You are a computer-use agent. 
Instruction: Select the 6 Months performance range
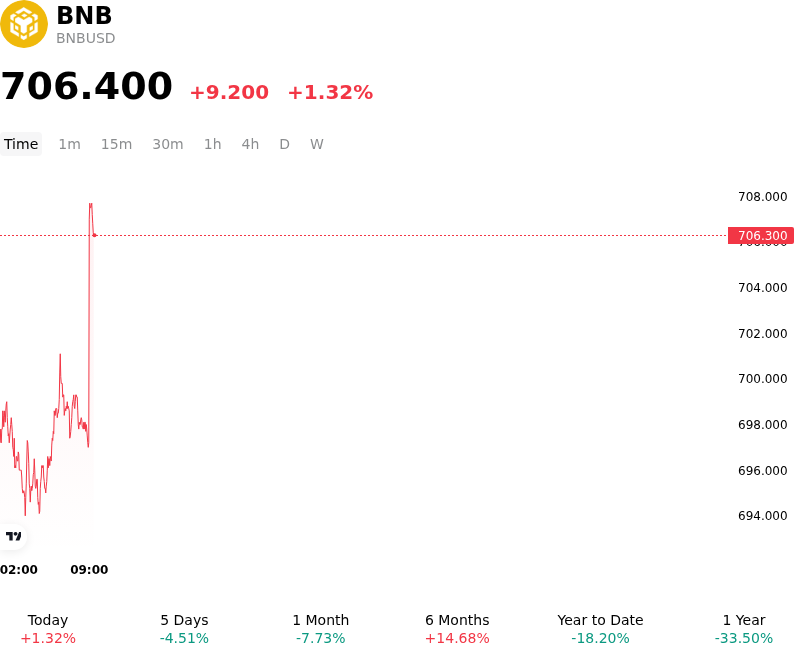tap(457, 629)
